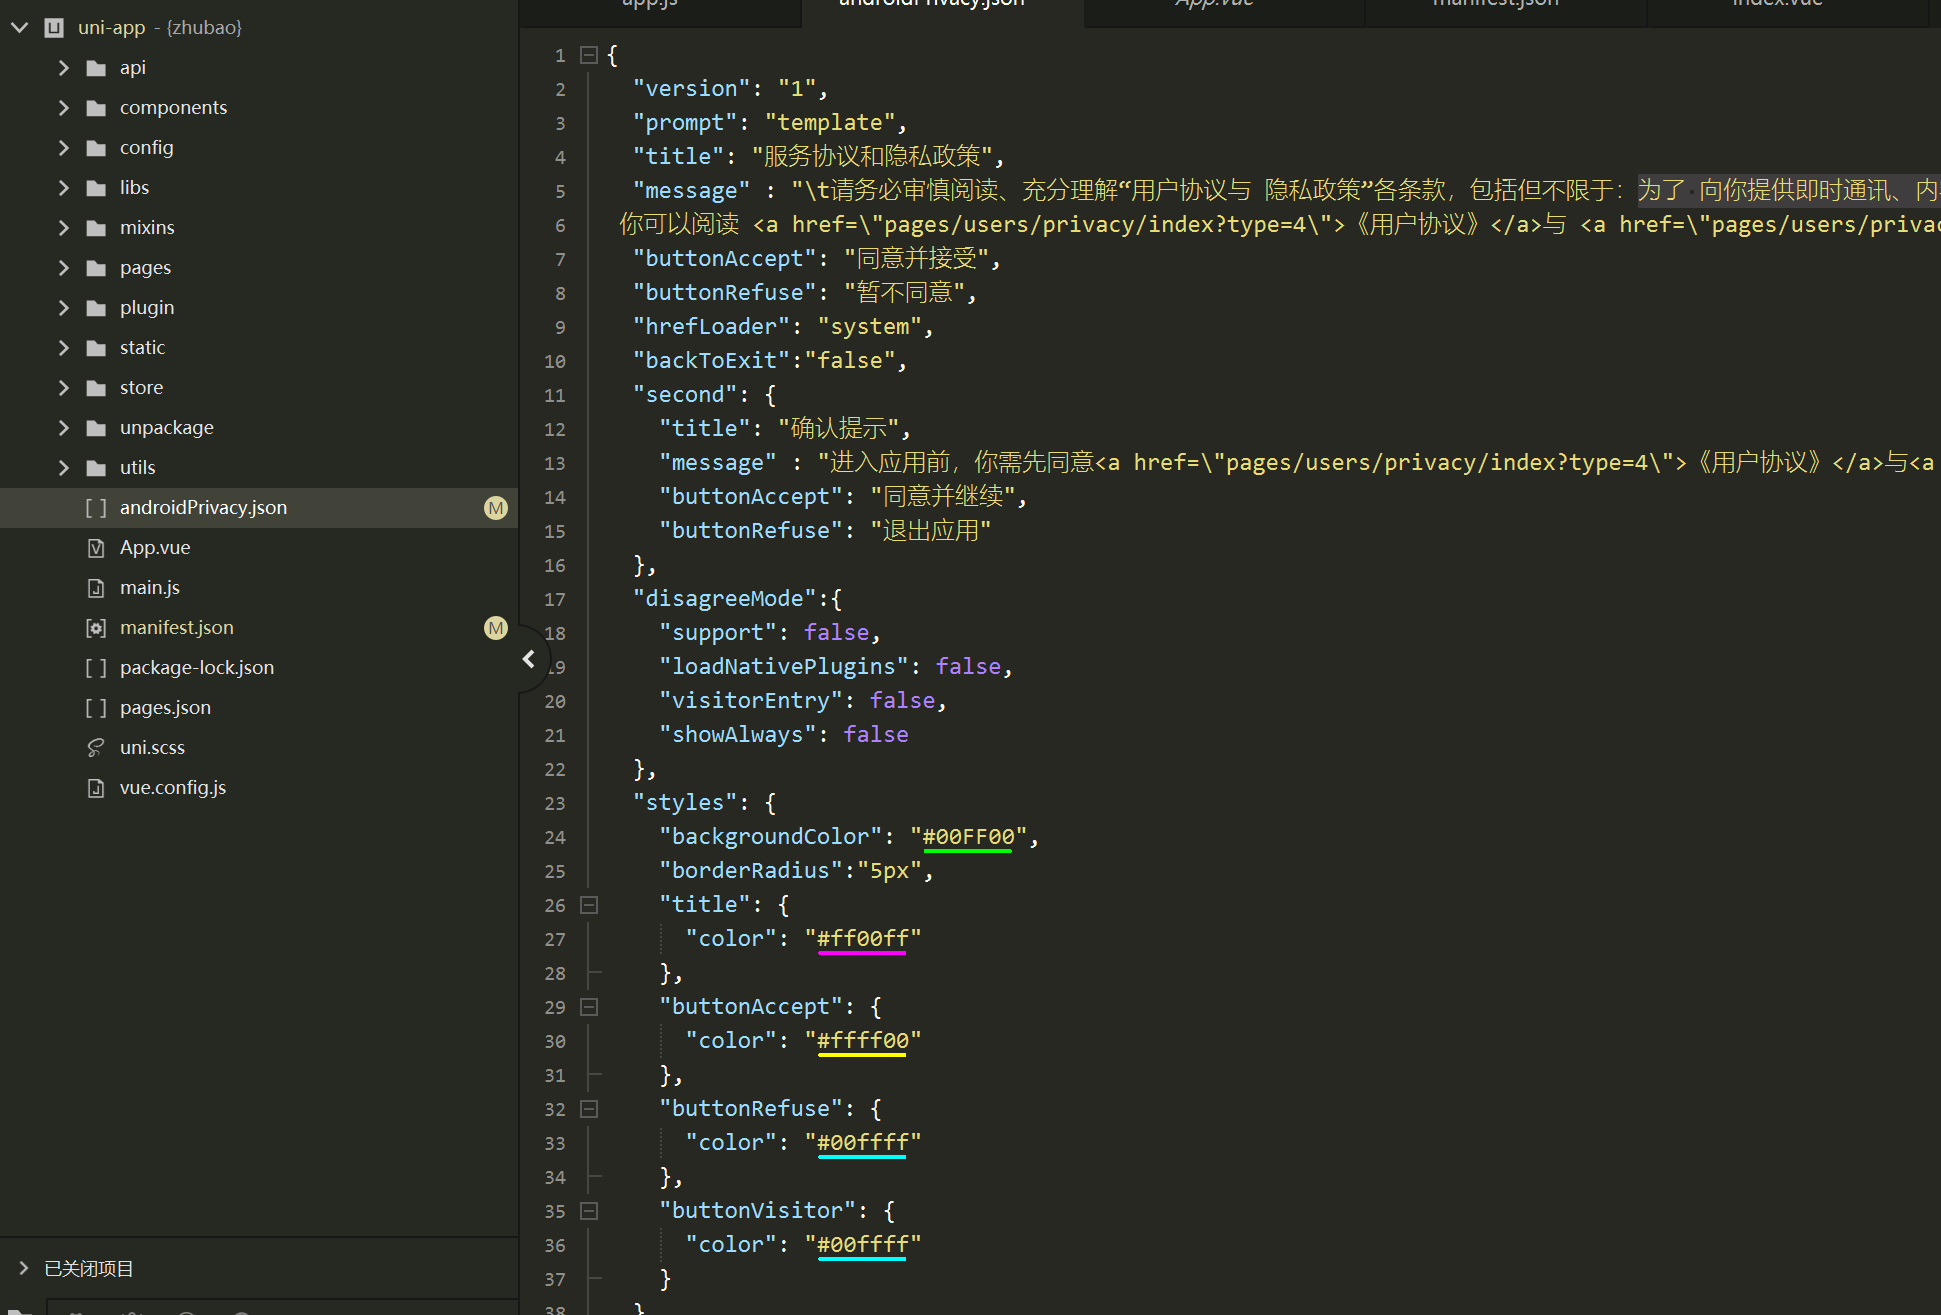Expand the utils folder arrow
Viewport: 1941px width, 1315px height.
tap(64, 468)
